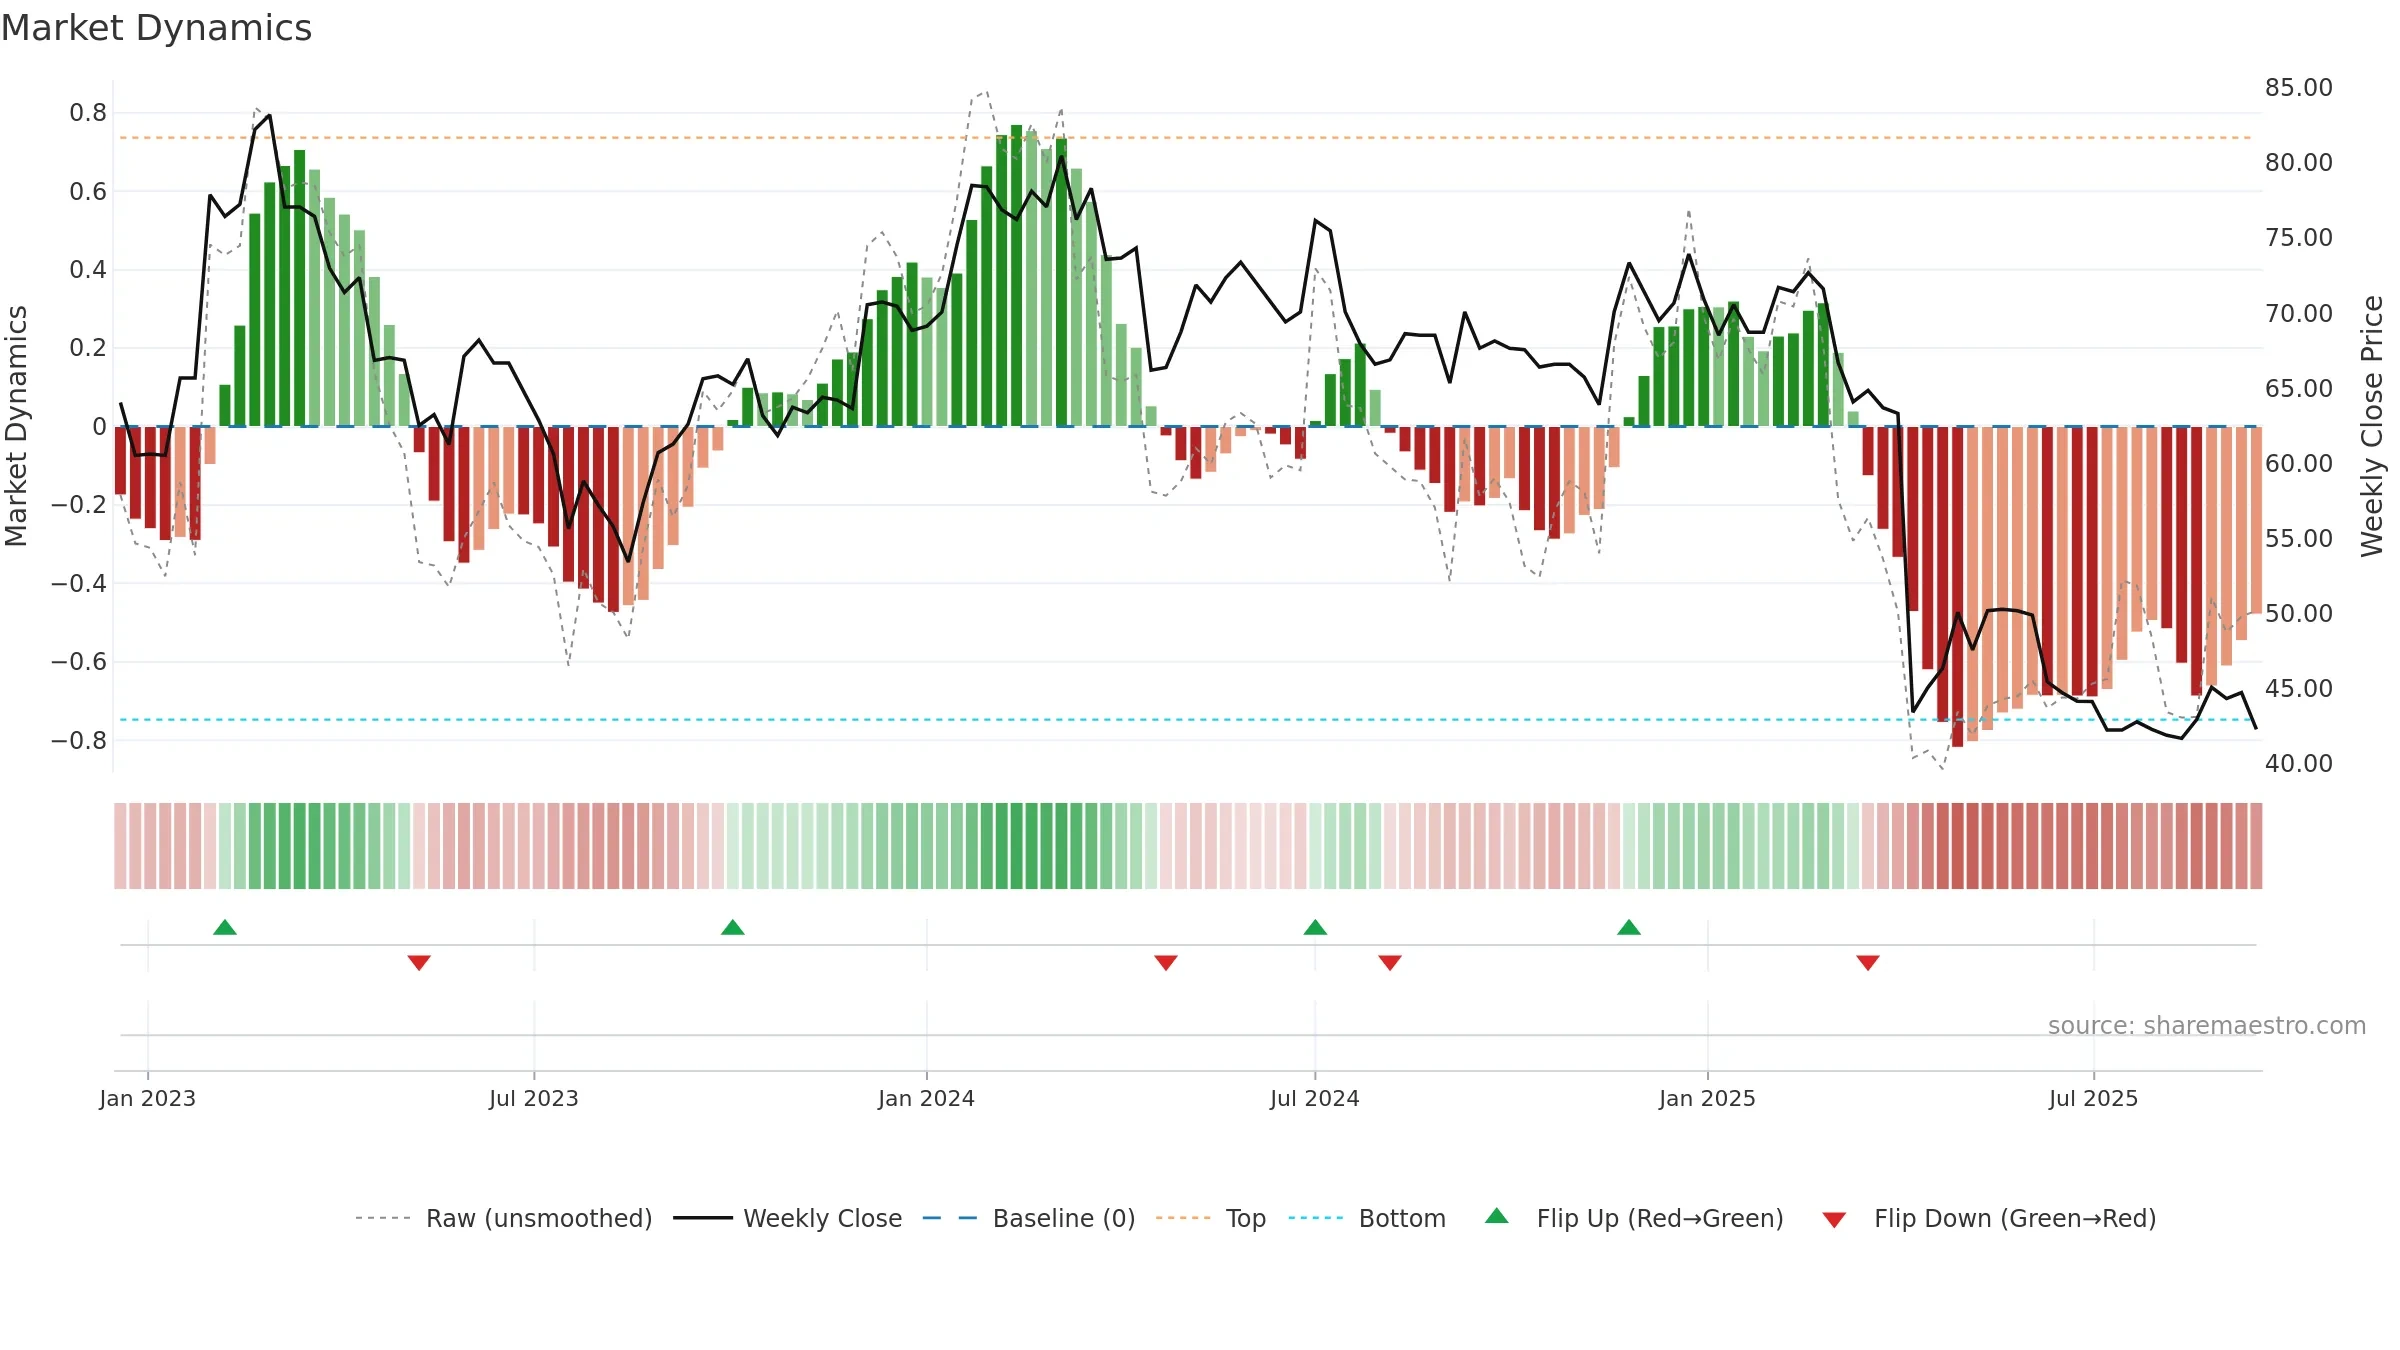This screenshot has height=1350, width=2400.
Task: Select the Flip Up triangle of November 2024
Action: pos(1629,928)
